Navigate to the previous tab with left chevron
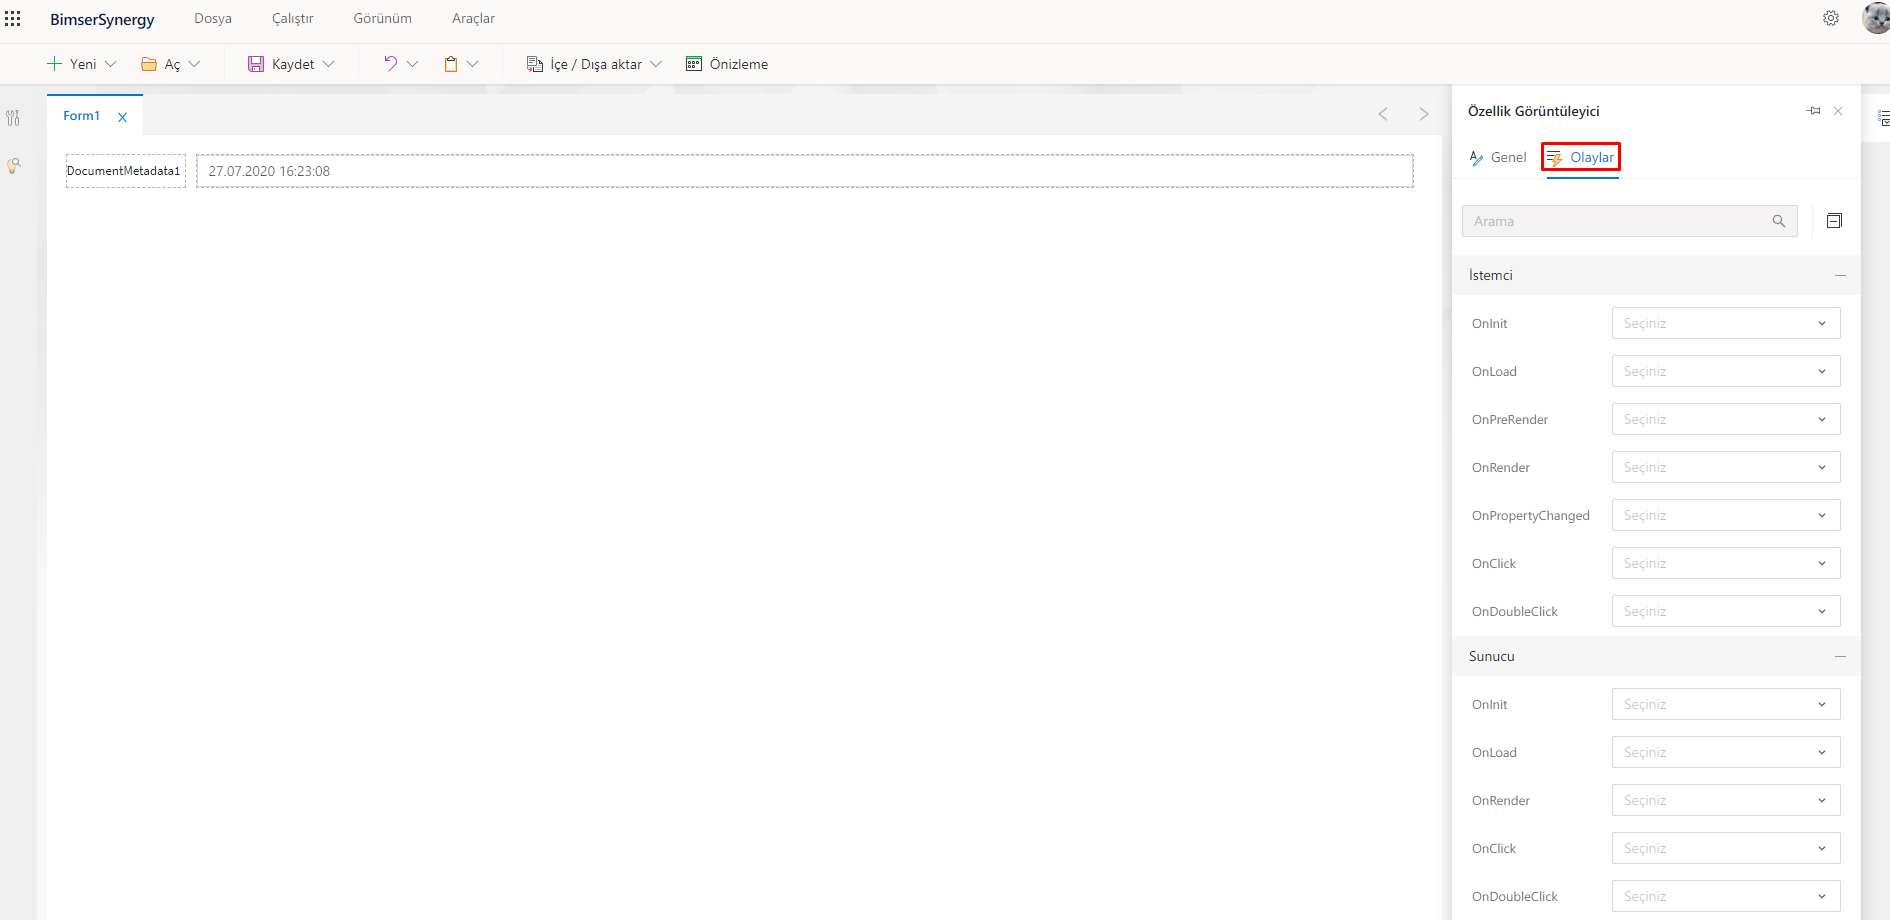The width and height of the screenshot is (1890, 920). pyautogui.click(x=1383, y=114)
